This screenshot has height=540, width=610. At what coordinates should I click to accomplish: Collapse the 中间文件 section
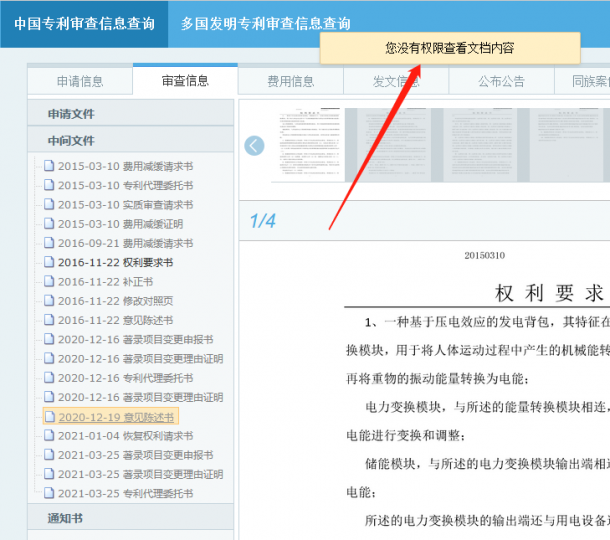coord(130,140)
